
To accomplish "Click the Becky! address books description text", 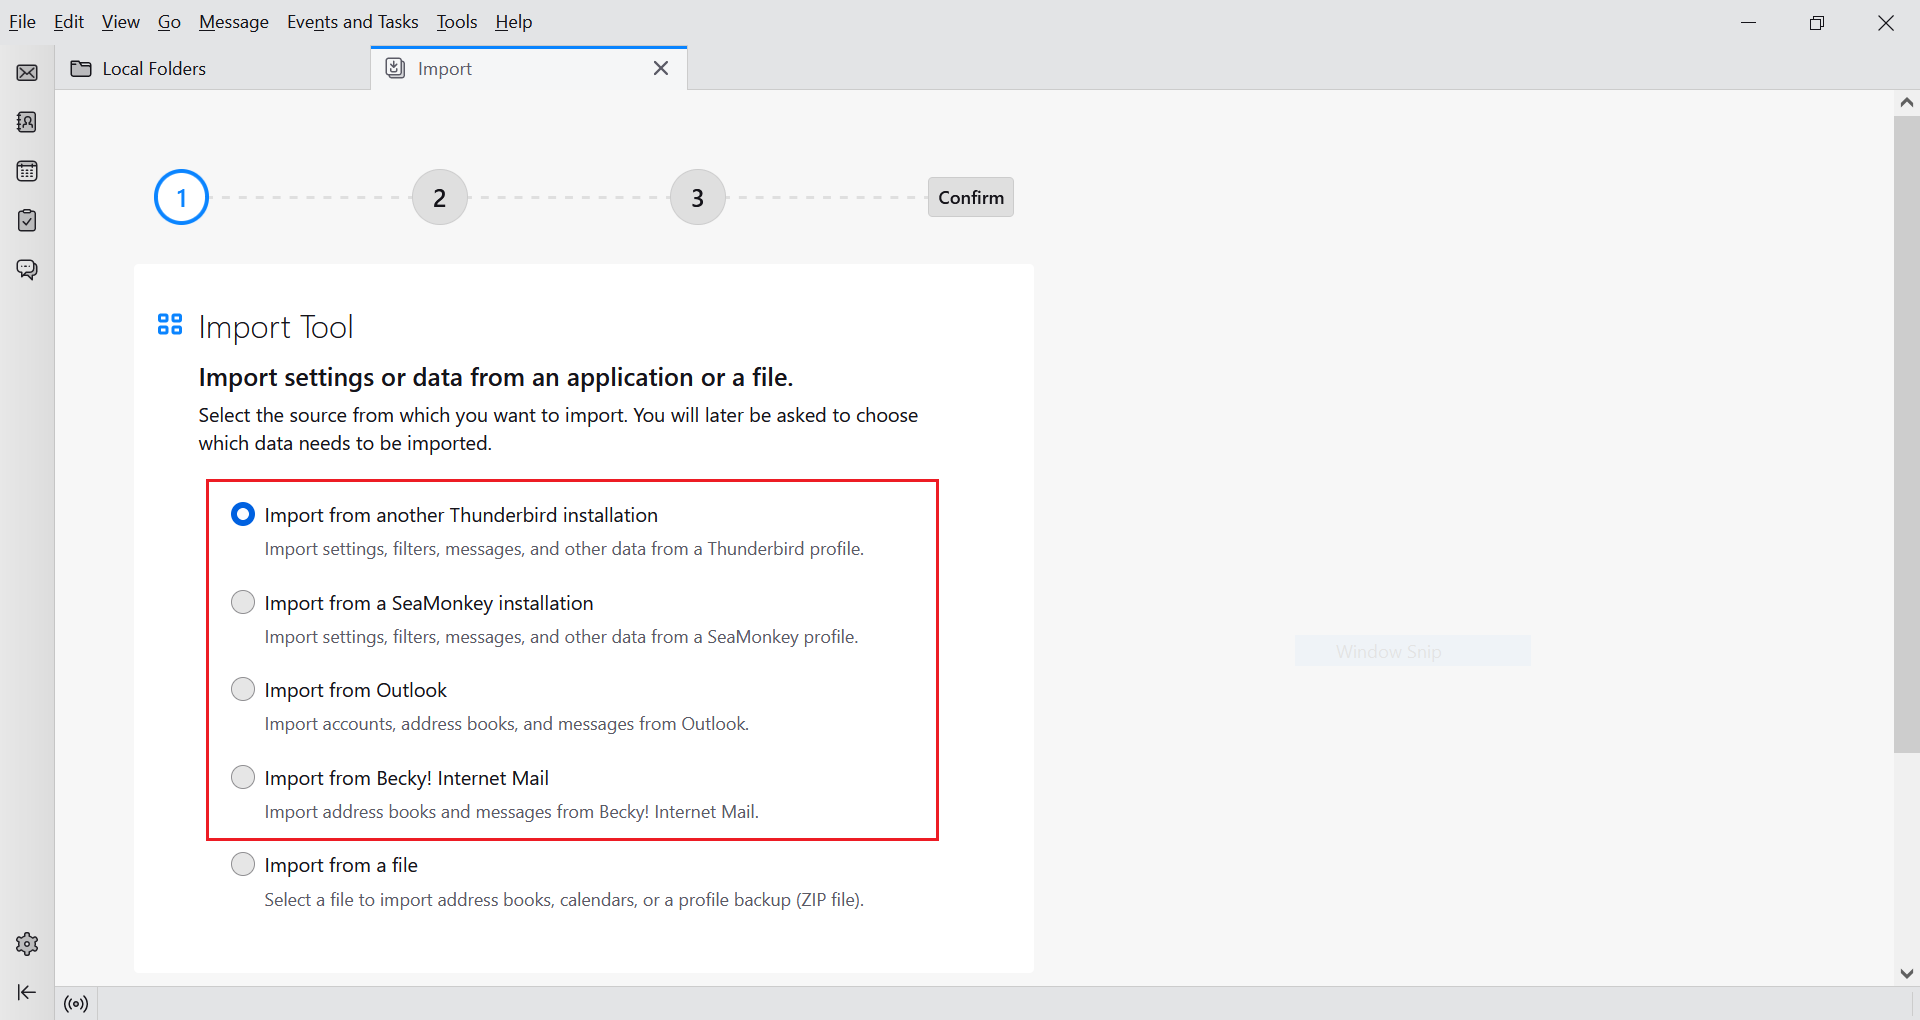I will coord(511,812).
